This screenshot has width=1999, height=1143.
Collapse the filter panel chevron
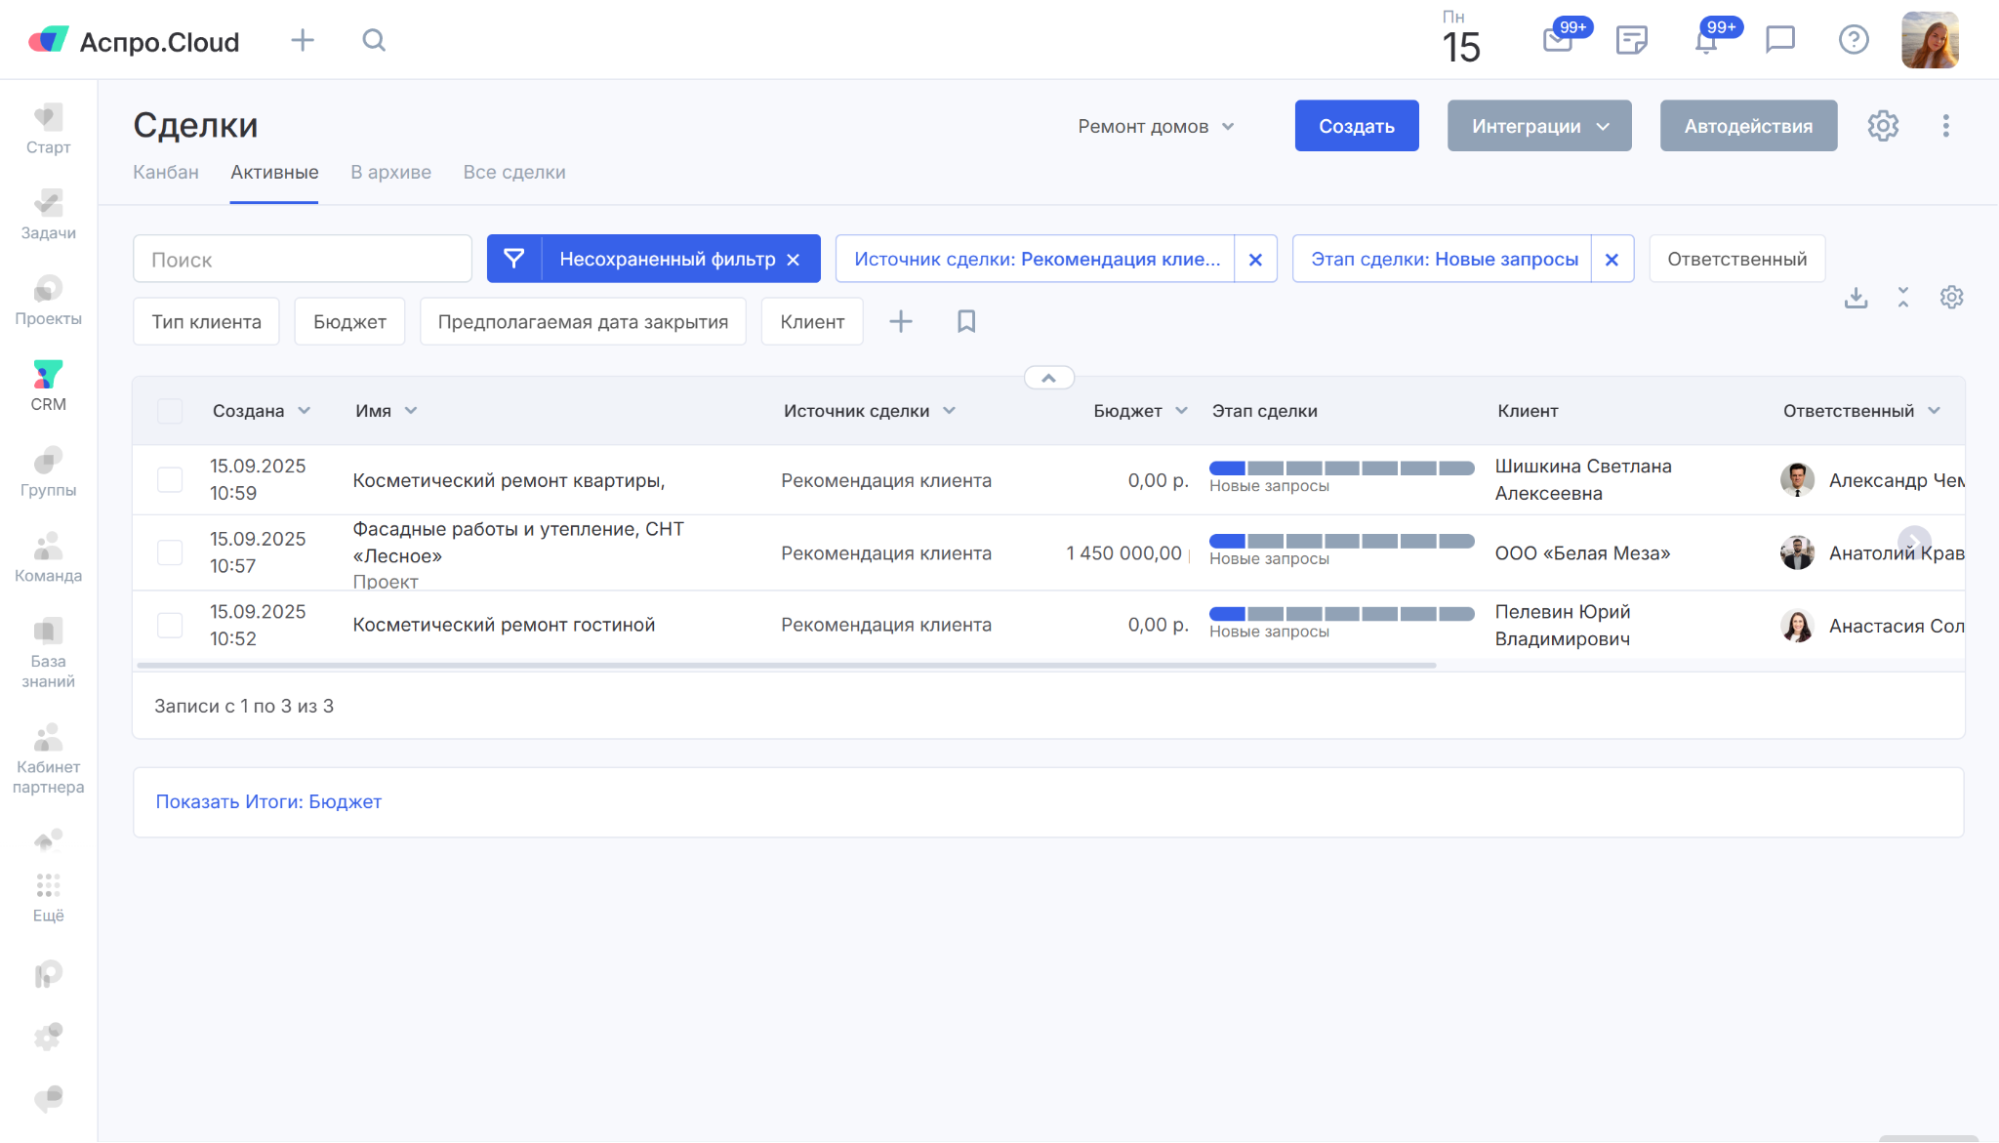(1049, 378)
